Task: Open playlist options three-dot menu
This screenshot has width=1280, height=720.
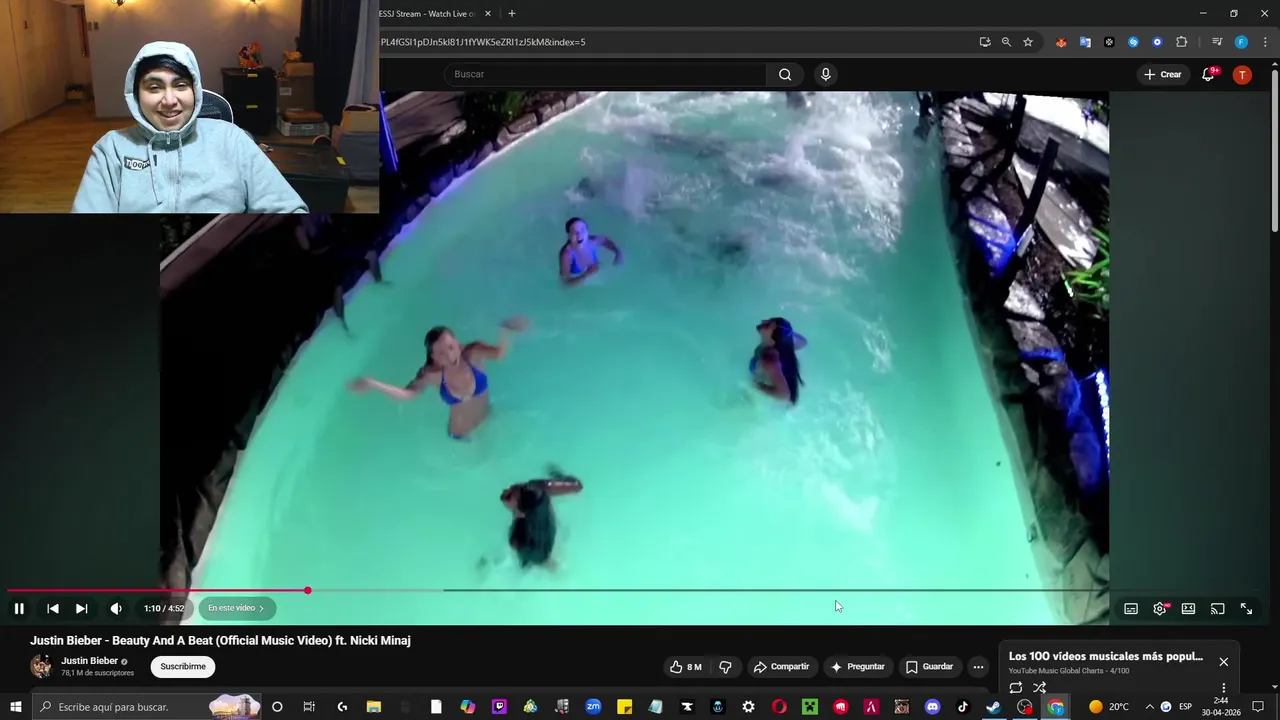Action: [x=1223, y=688]
